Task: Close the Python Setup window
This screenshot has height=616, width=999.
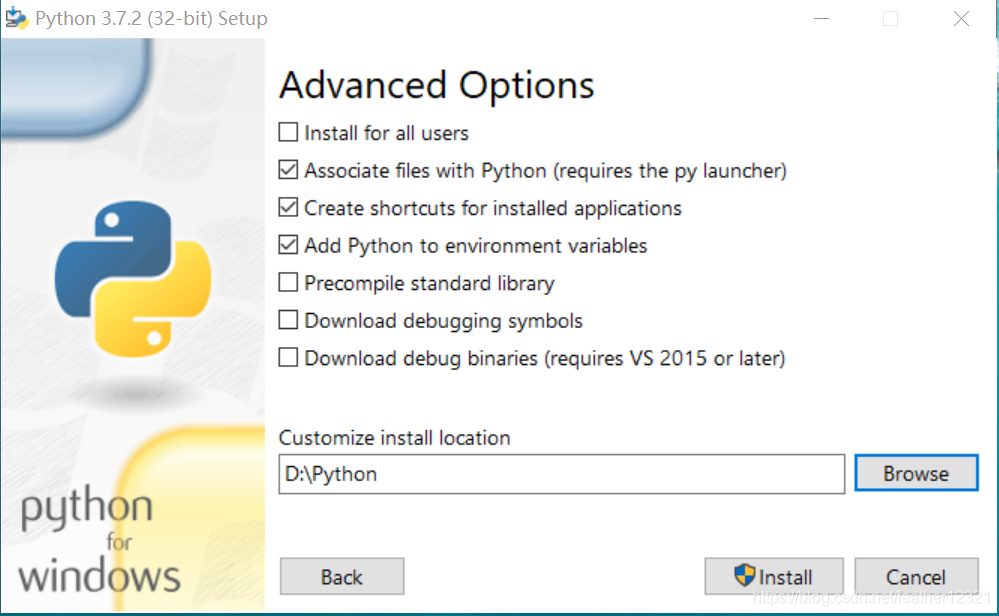Action: point(961,18)
